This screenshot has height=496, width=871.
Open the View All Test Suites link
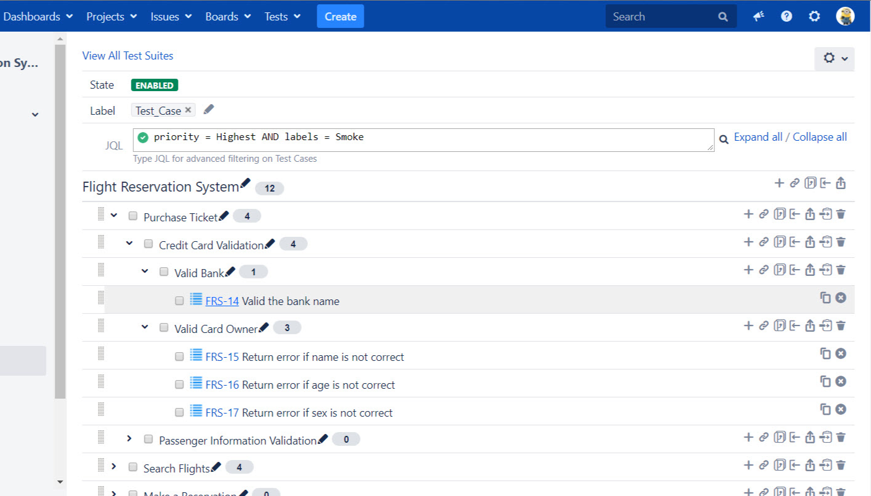[128, 56]
